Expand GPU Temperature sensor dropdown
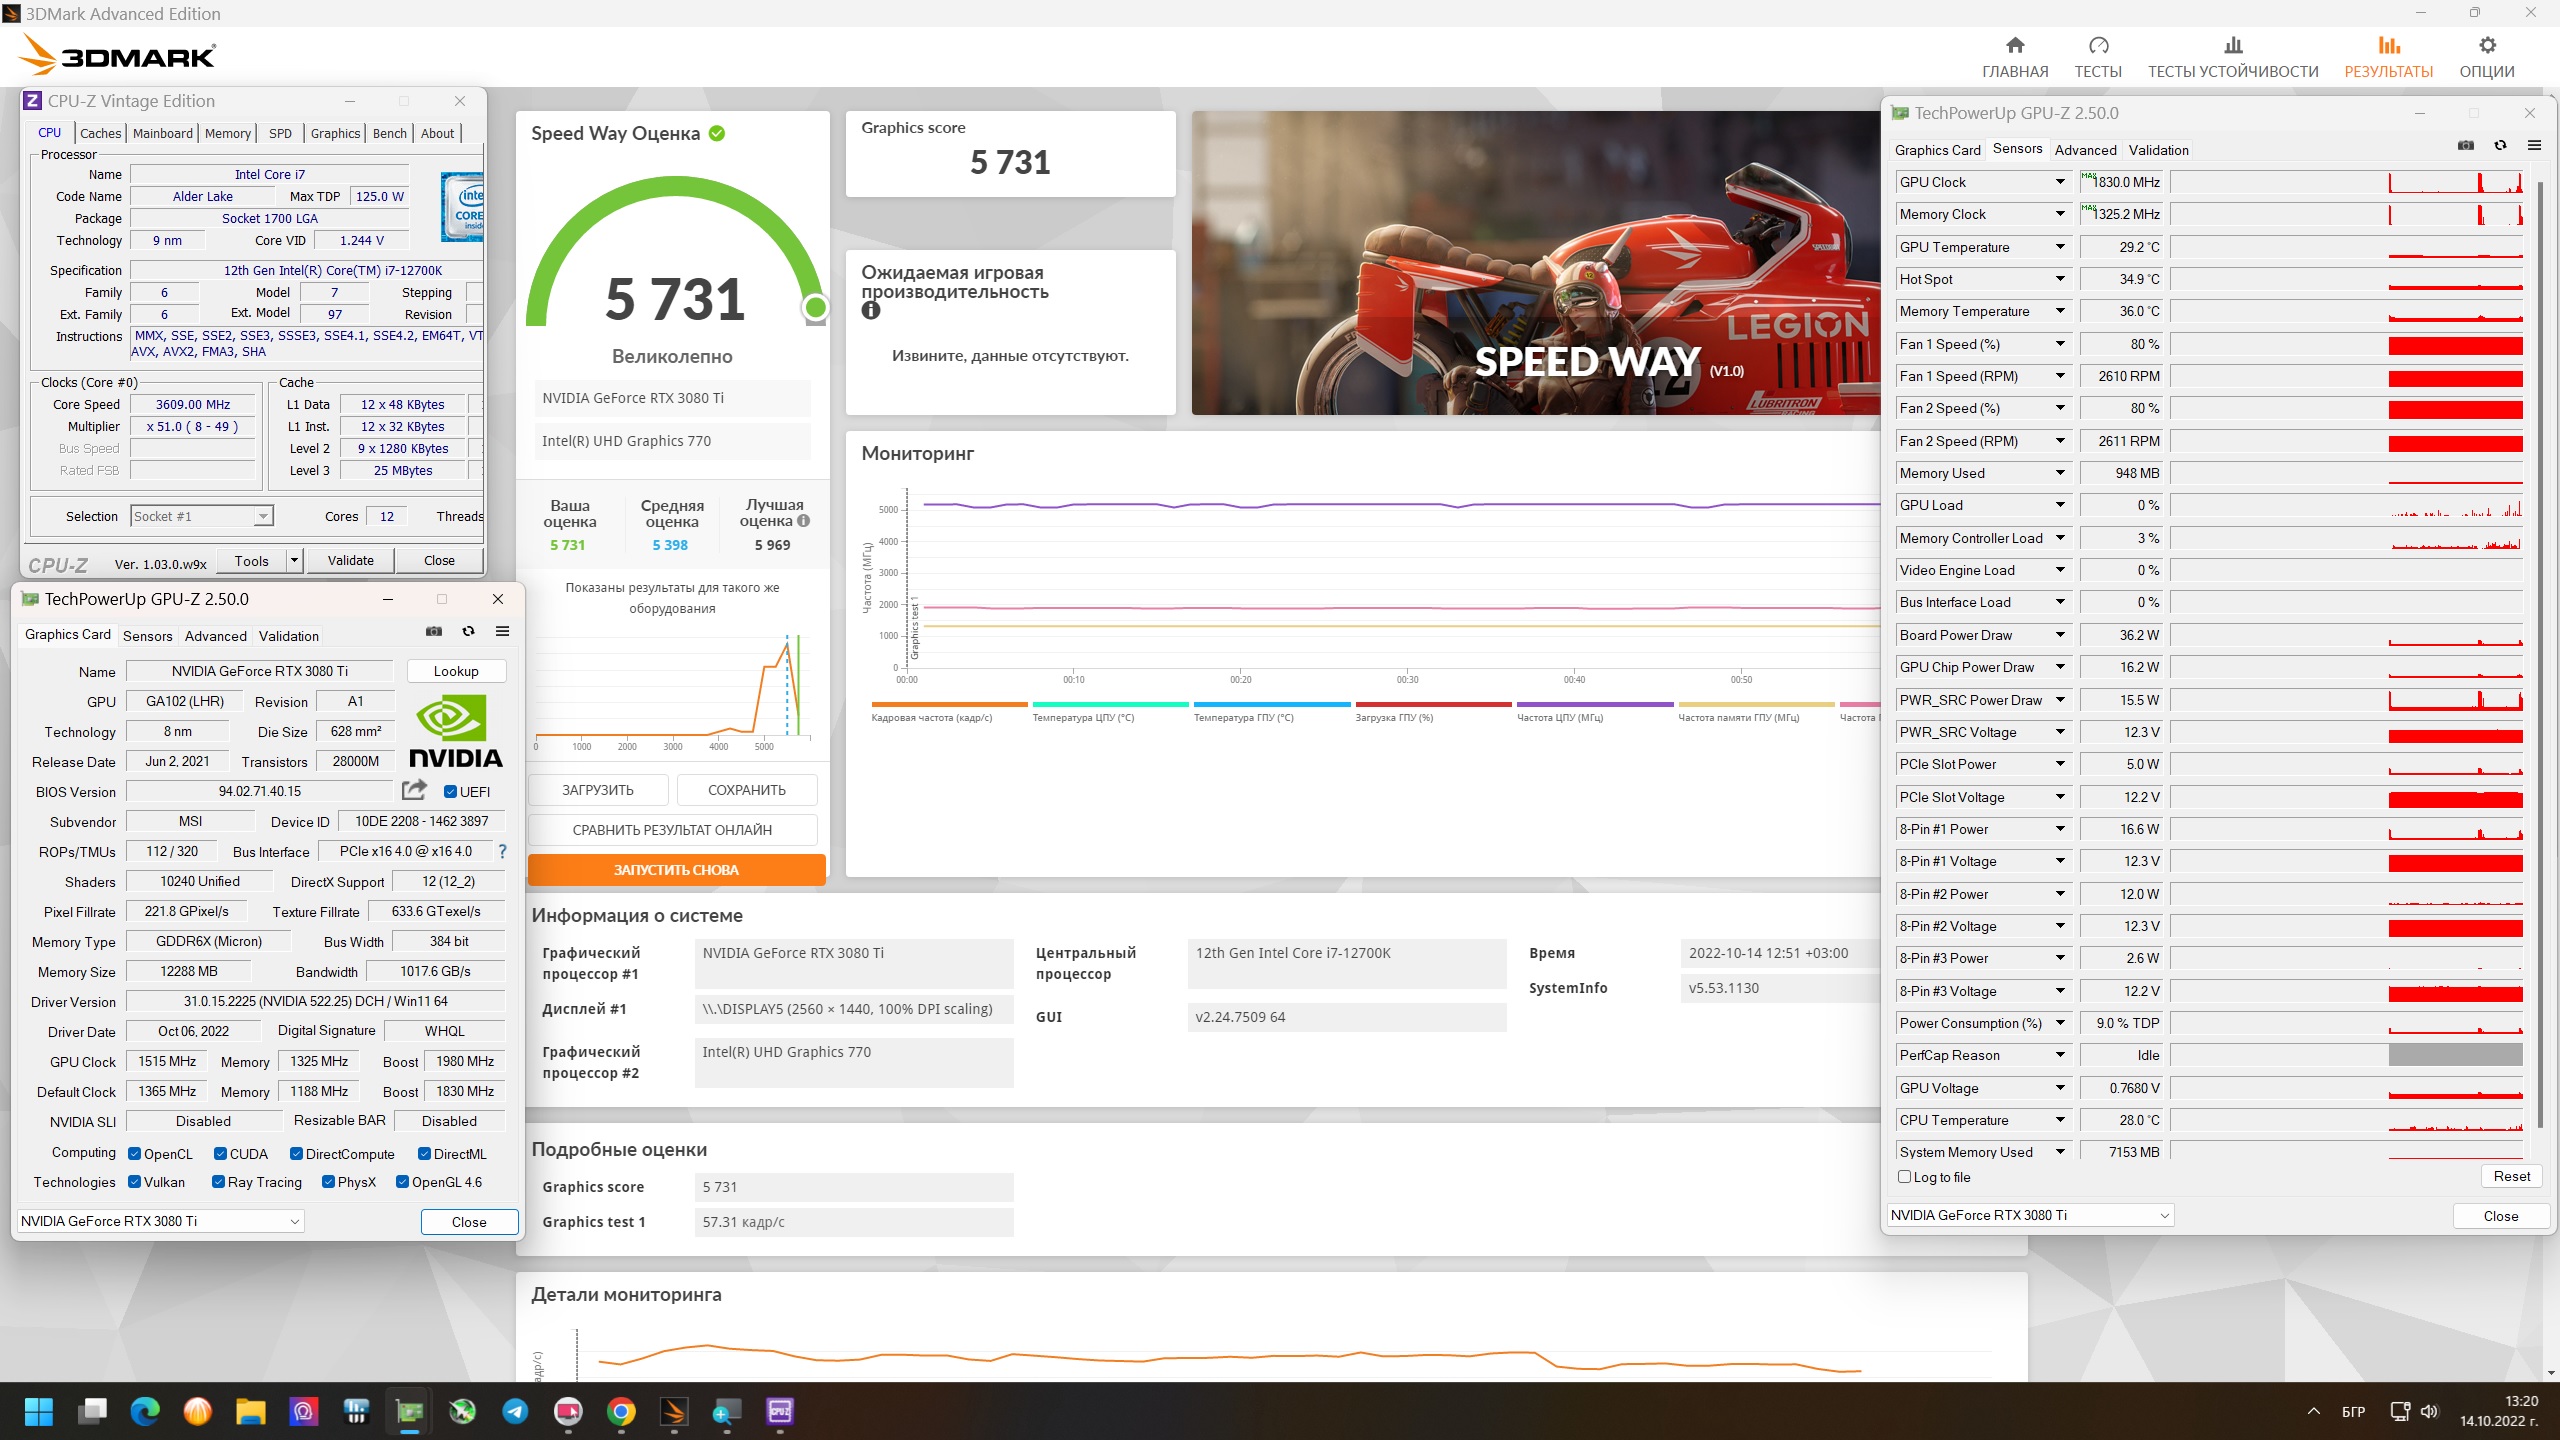 2060,246
